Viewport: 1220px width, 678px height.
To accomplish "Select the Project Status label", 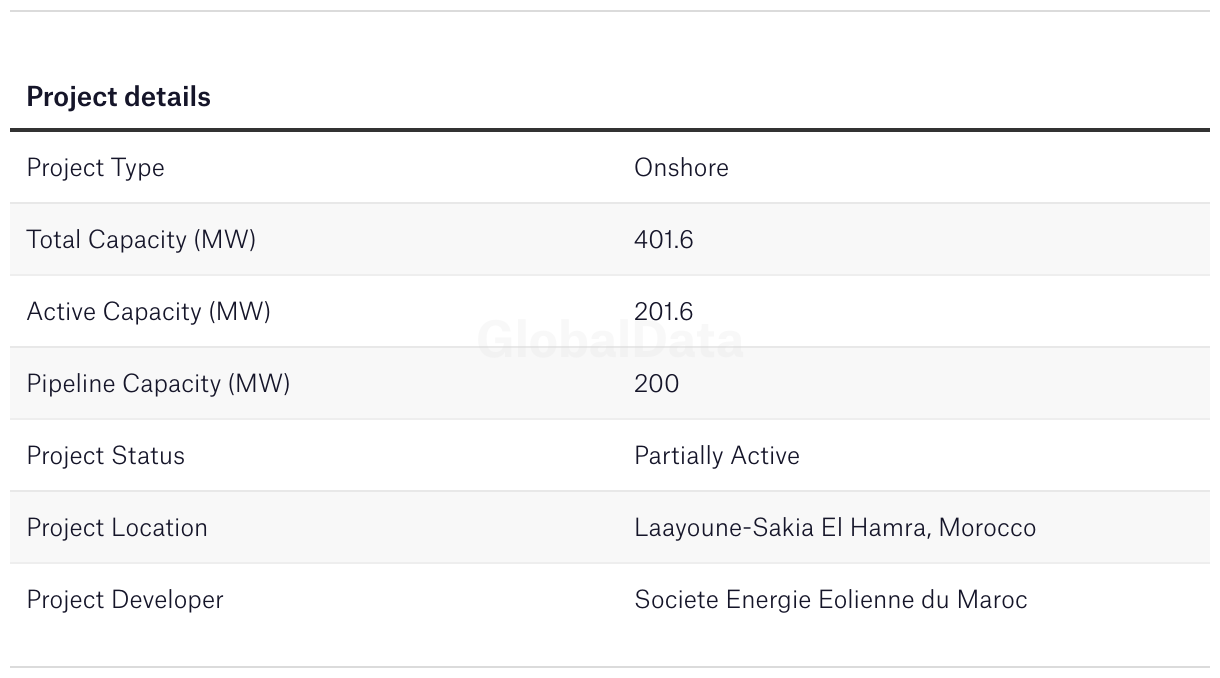I will click(105, 455).
